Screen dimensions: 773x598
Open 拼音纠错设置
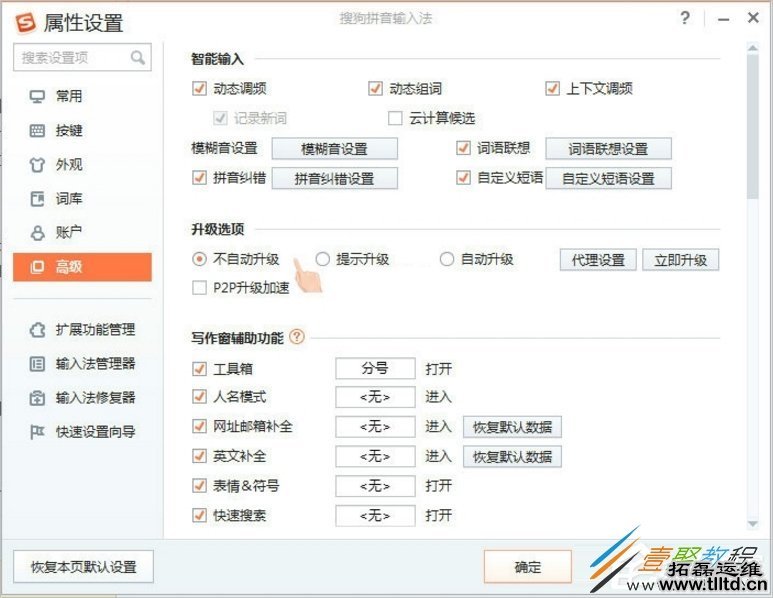coord(335,178)
